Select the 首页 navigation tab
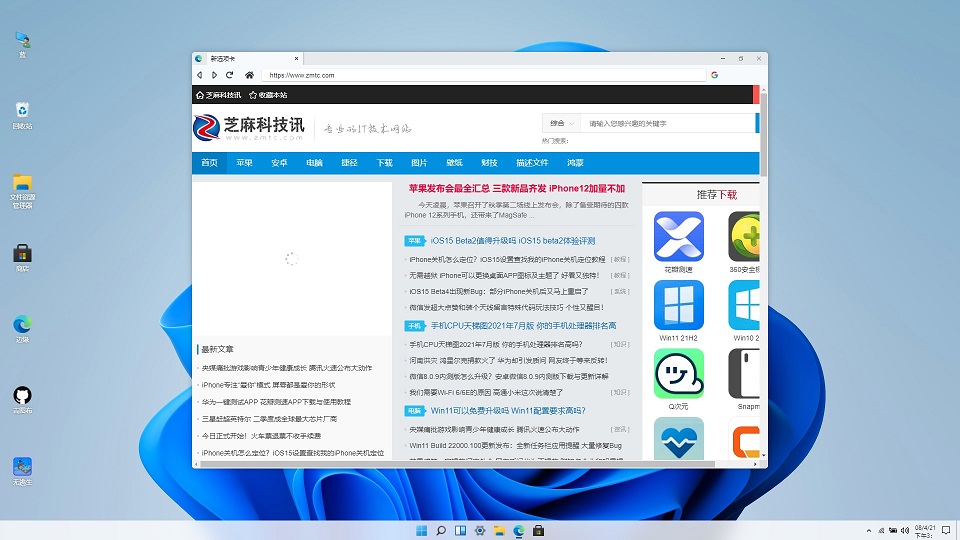This screenshot has width=960, height=540. [x=209, y=163]
